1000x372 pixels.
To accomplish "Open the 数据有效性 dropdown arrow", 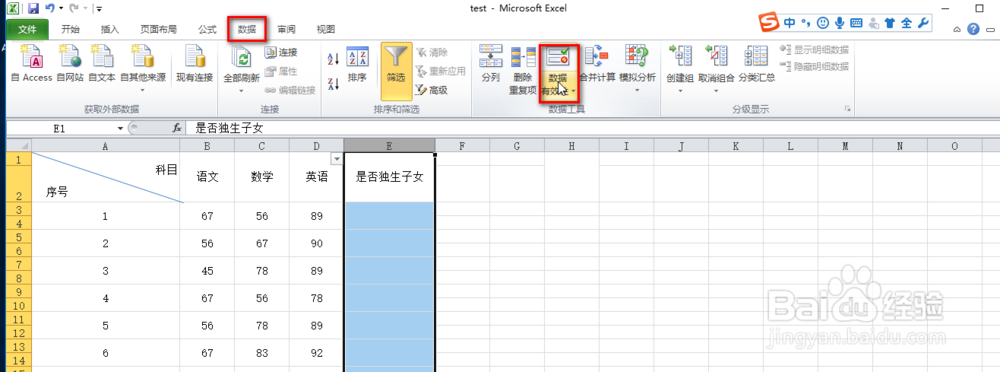I will click(573, 91).
